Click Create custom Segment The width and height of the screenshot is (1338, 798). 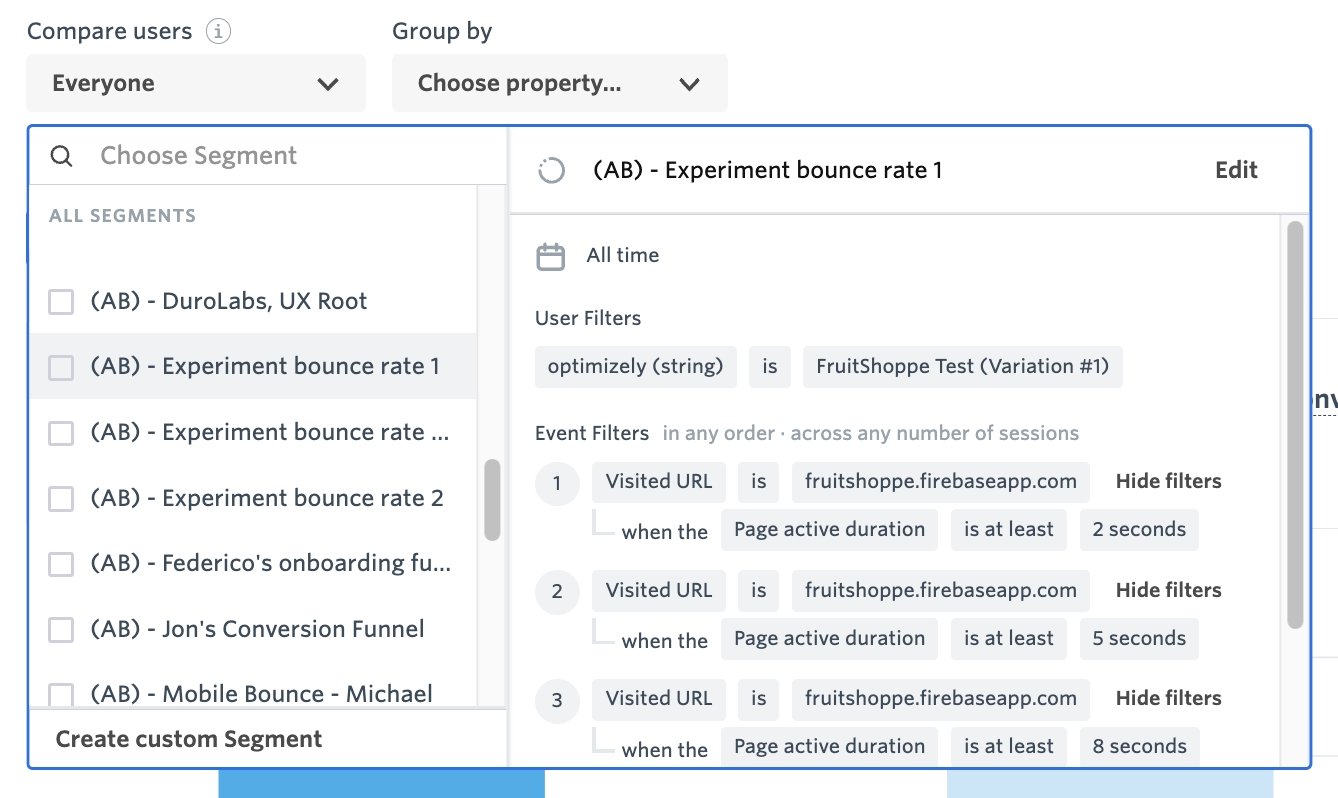[x=189, y=739]
